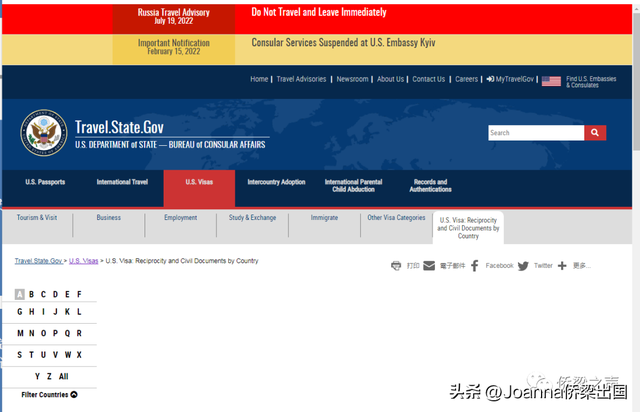Click the Travel.State.Gov site title
Image resolution: width=640 pixels, height=412 pixels.
click(119, 127)
